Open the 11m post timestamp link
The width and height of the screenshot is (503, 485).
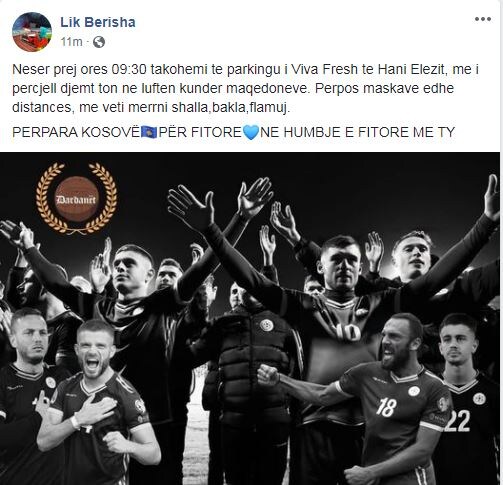[71, 42]
